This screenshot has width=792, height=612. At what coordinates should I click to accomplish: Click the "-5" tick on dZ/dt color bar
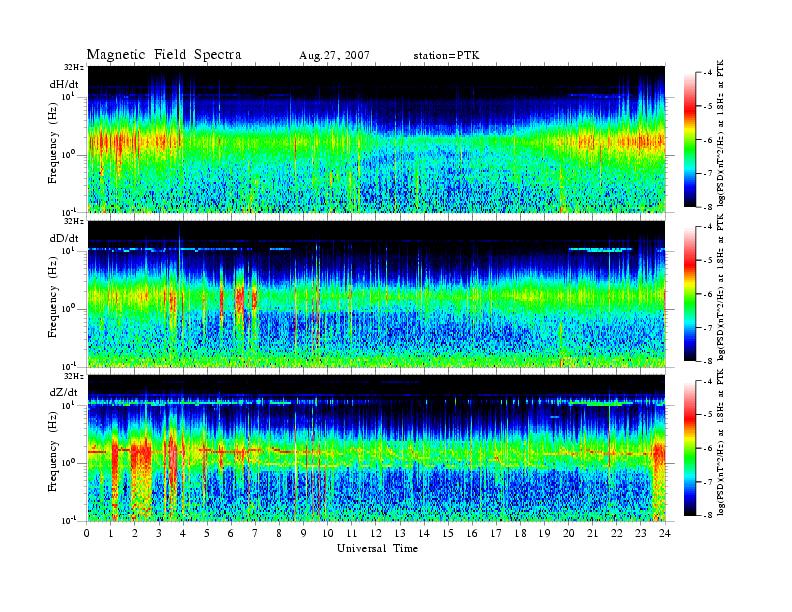pos(707,415)
